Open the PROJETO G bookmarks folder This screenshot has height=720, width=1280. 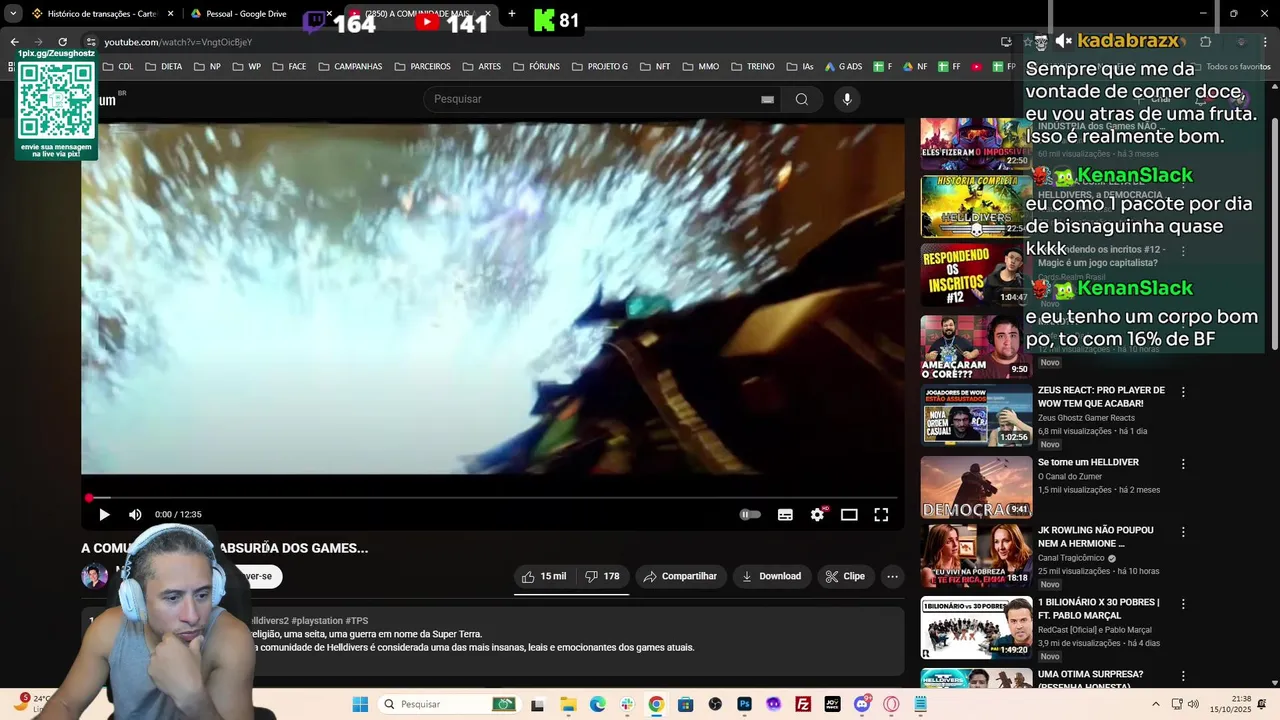point(600,67)
